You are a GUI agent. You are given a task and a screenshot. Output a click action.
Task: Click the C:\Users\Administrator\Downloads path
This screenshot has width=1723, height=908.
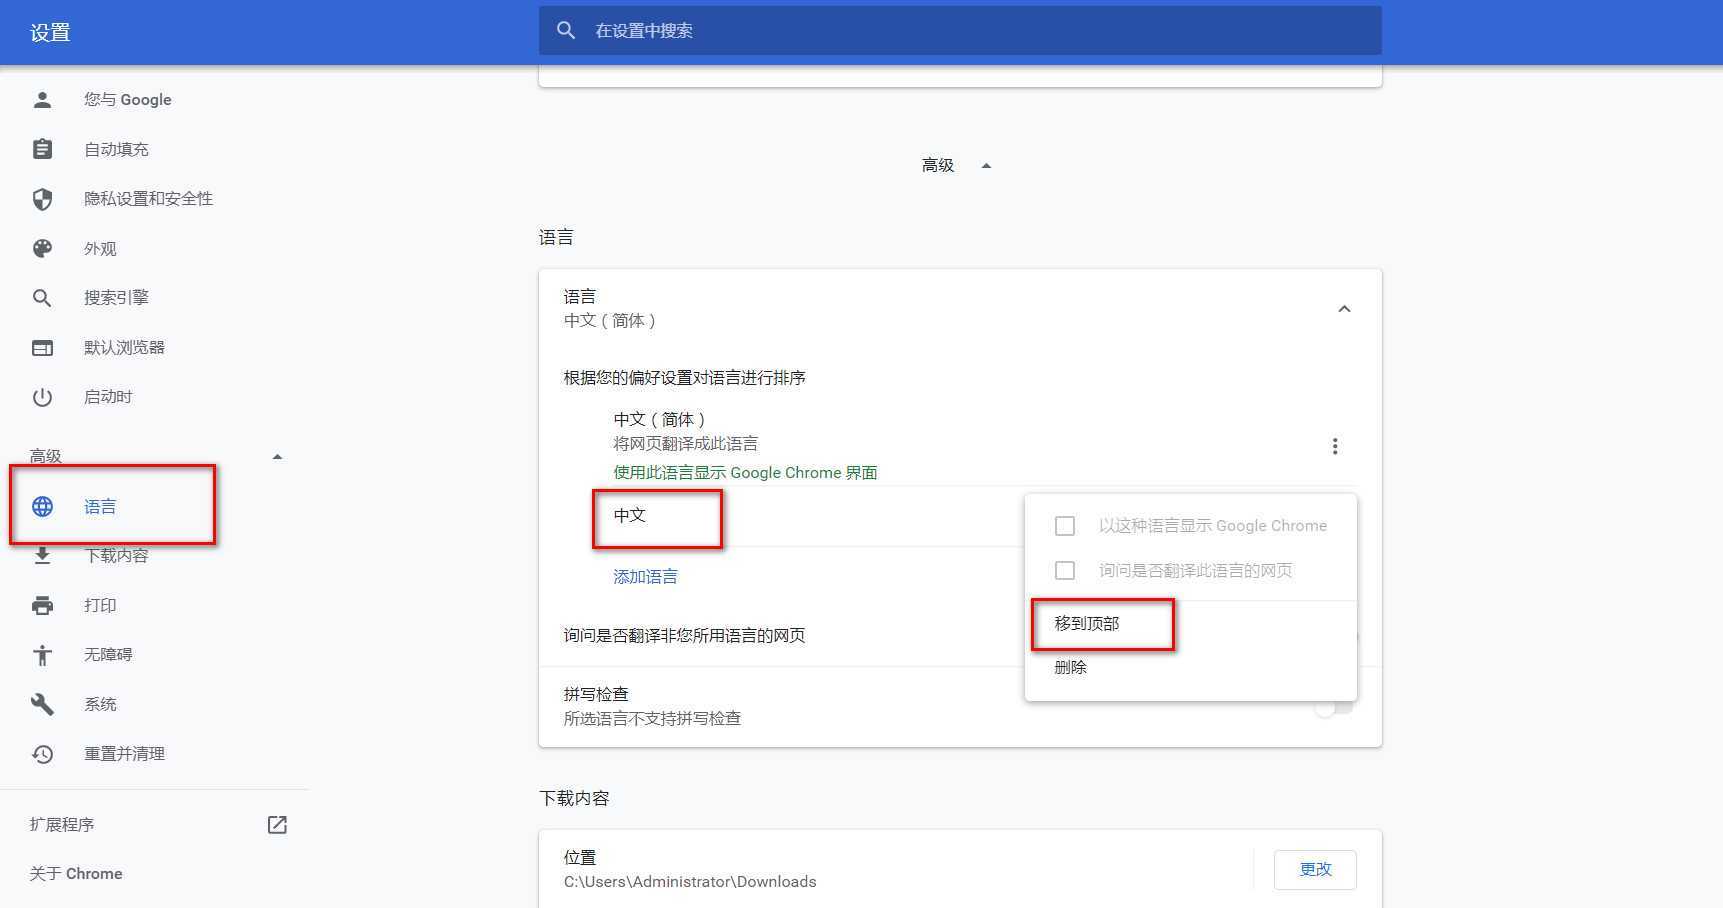[690, 882]
